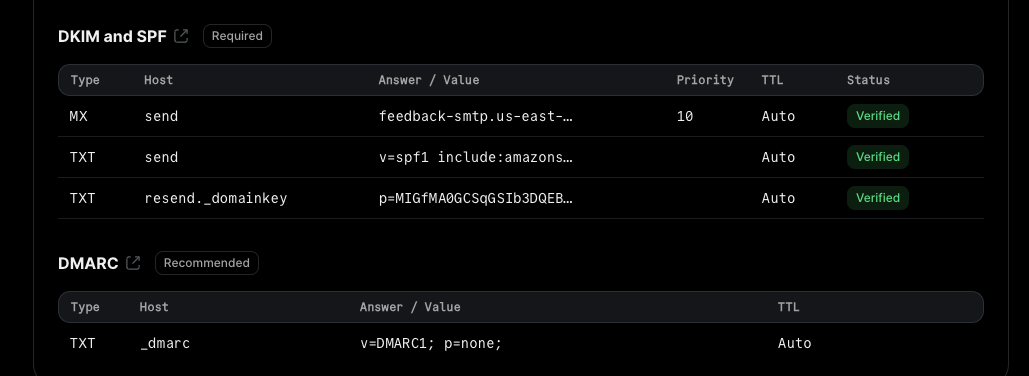Copy the feedback-smtp MX record value

click(x=476, y=116)
